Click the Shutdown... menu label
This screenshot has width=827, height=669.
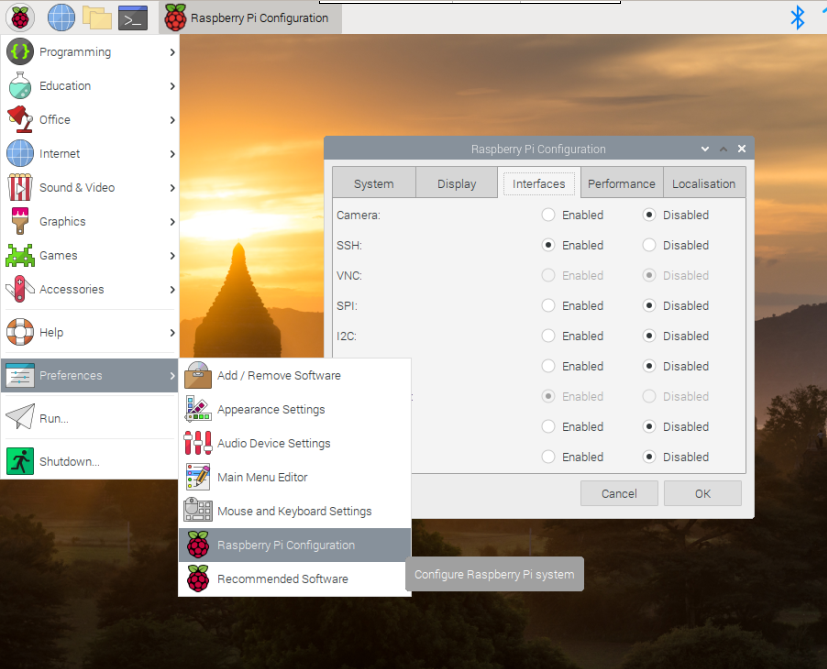click(69, 462)
